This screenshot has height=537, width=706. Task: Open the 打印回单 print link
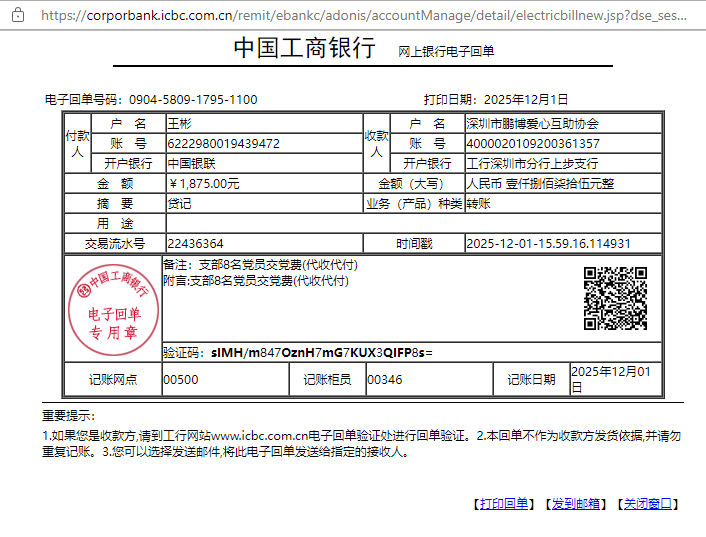point(504,504)
